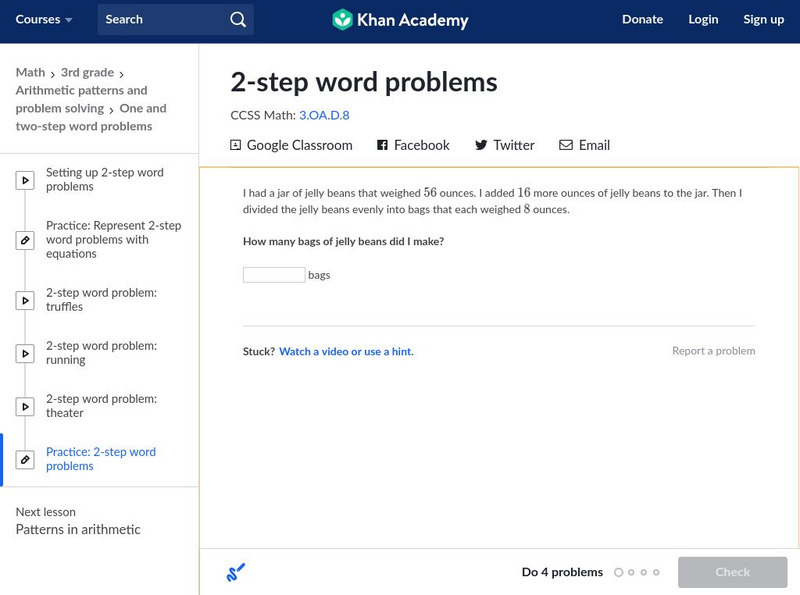Open the Donate page
Screen dimensions: 800x595
[642, 20]
